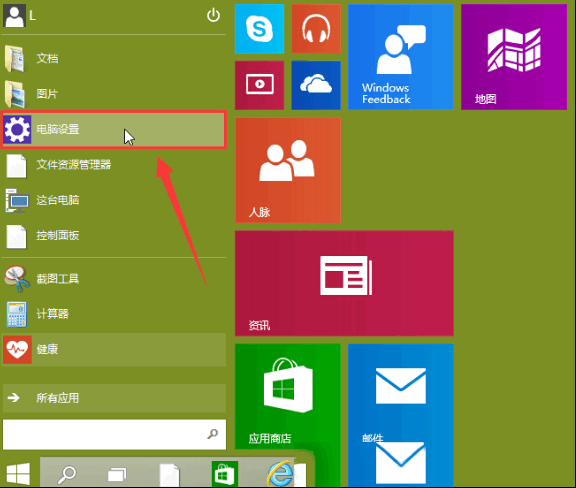Image resolution: width=576 pixels, height=488 pixels.
Task: Open the Store icon on taskbar
Action: (225, 474)
